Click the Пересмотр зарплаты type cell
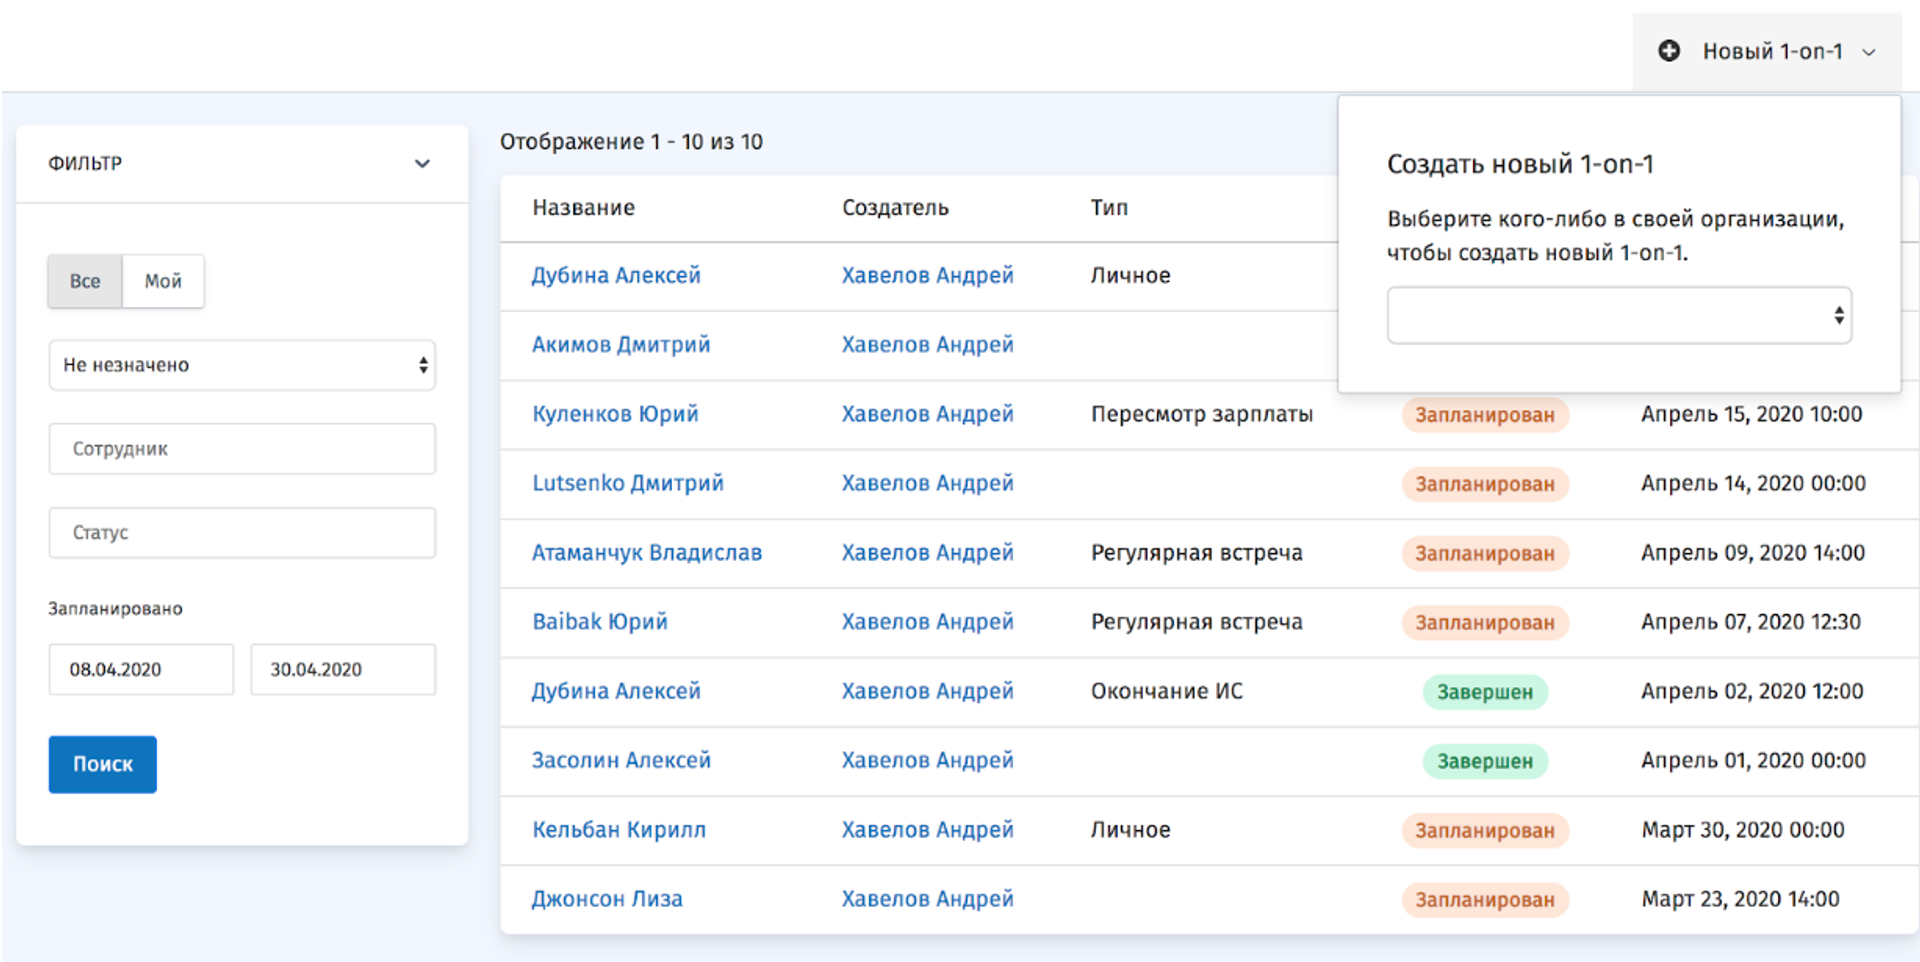The height and width of the screenshot is (962, 1920). coord(1202,413)
